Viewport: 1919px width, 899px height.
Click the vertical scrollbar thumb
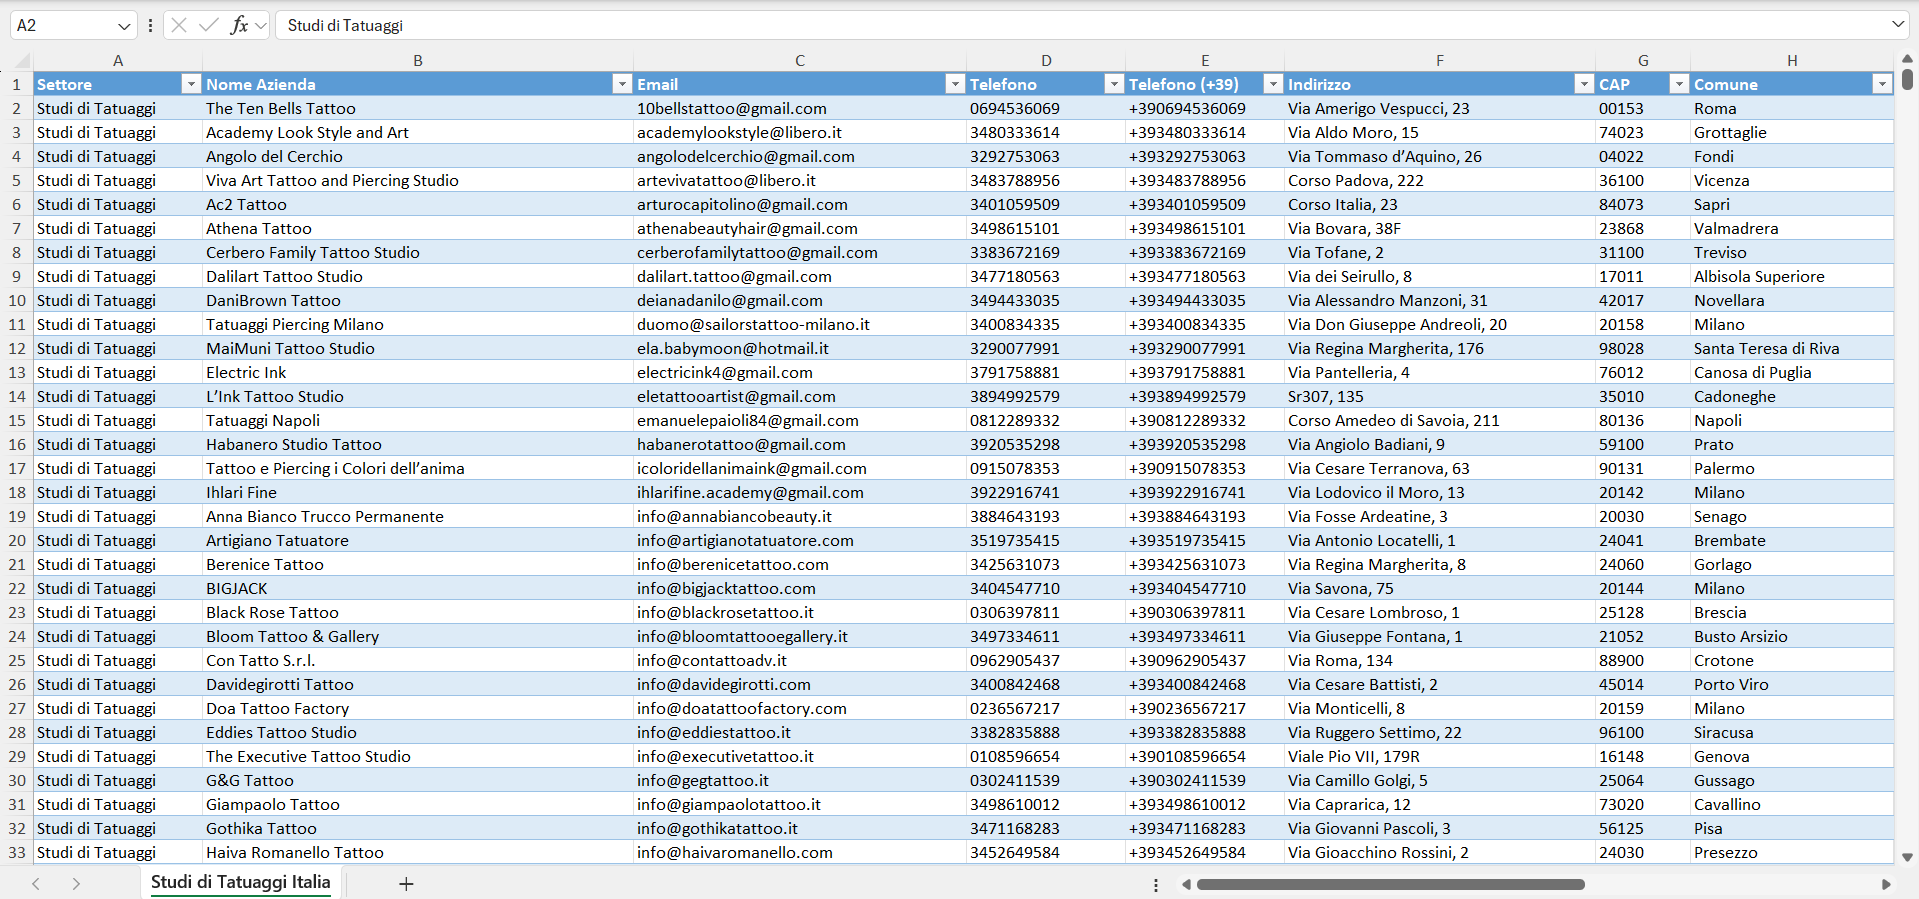click(1907, 79)
